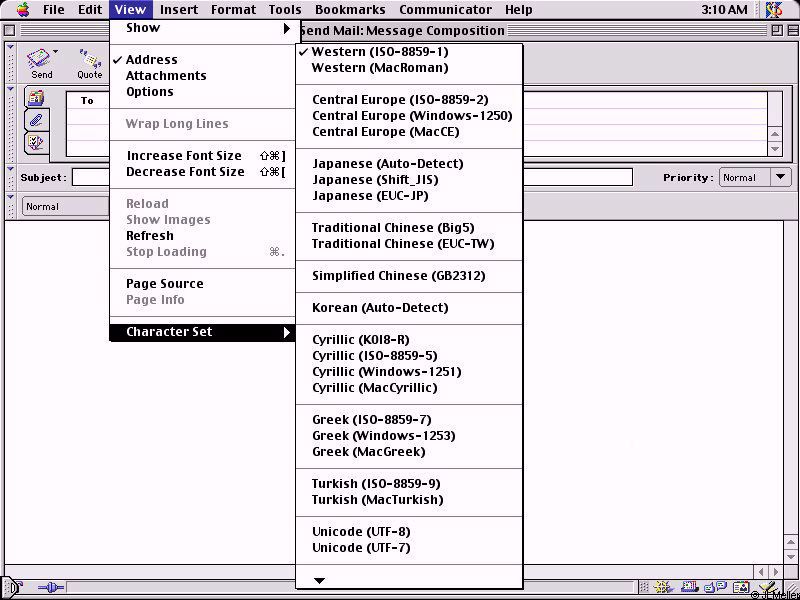Click the message body scroll down arrow
800x600 pixels.
(x=790, y=555)
